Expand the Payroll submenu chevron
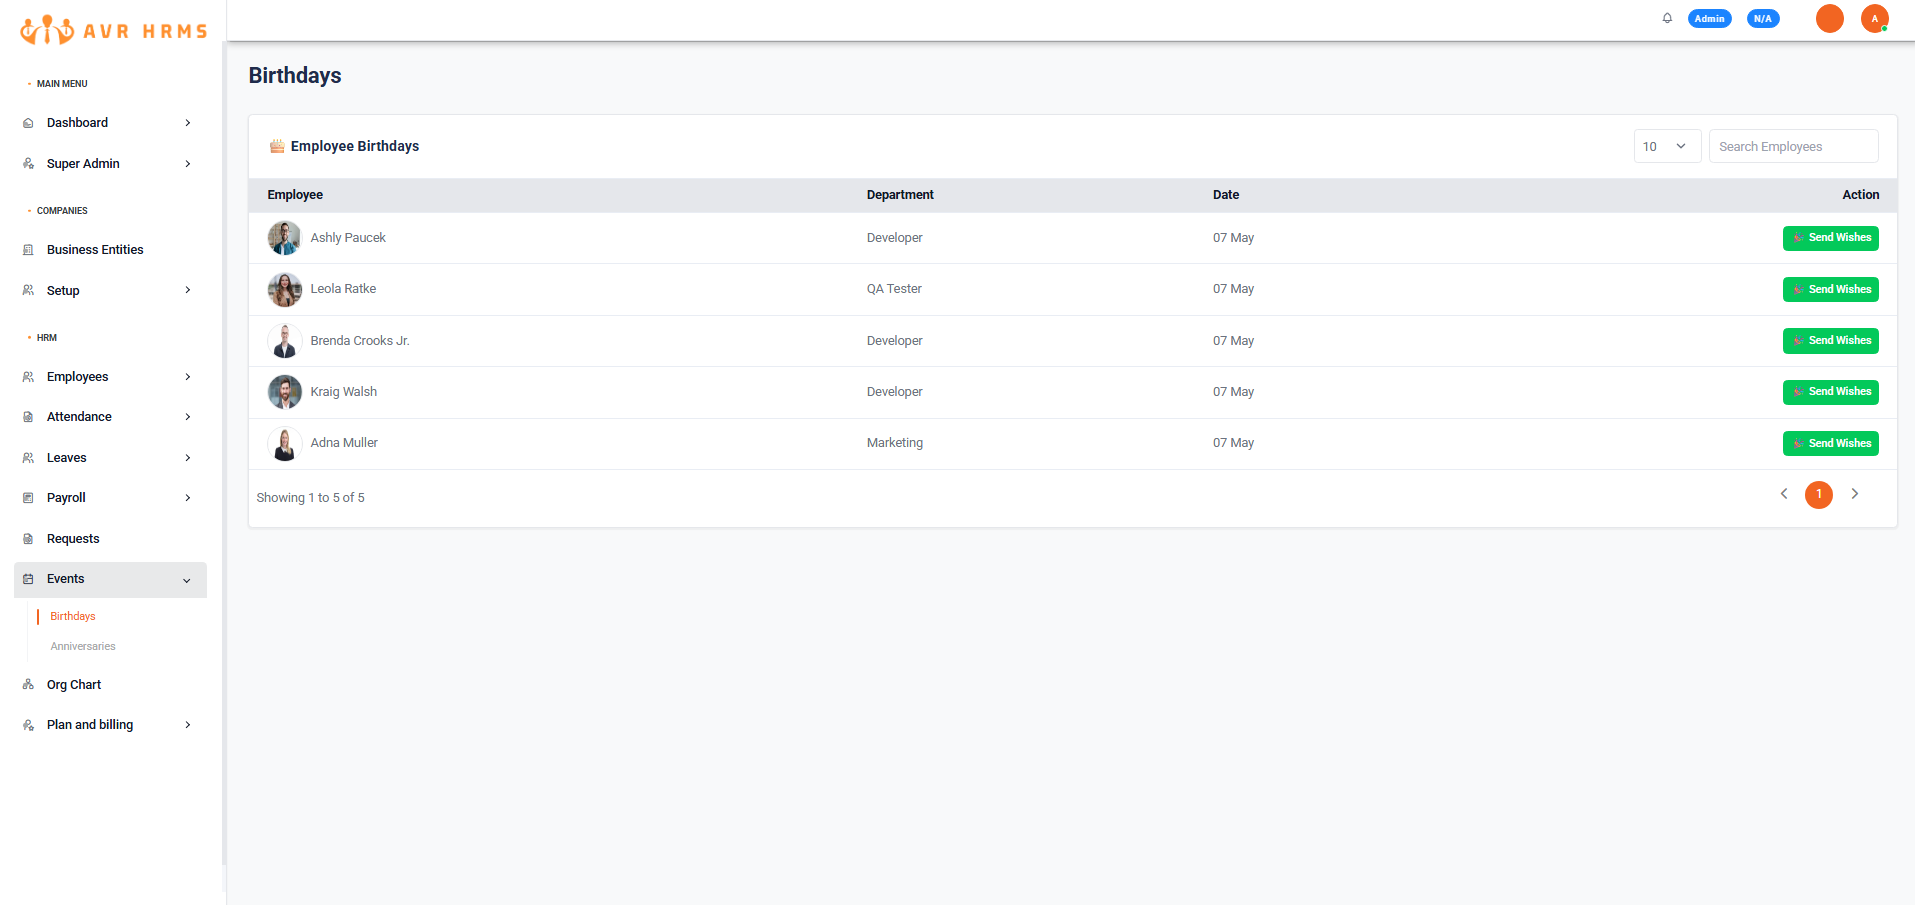The width and height of the screenshot is (1915, 905). point(188,498)
